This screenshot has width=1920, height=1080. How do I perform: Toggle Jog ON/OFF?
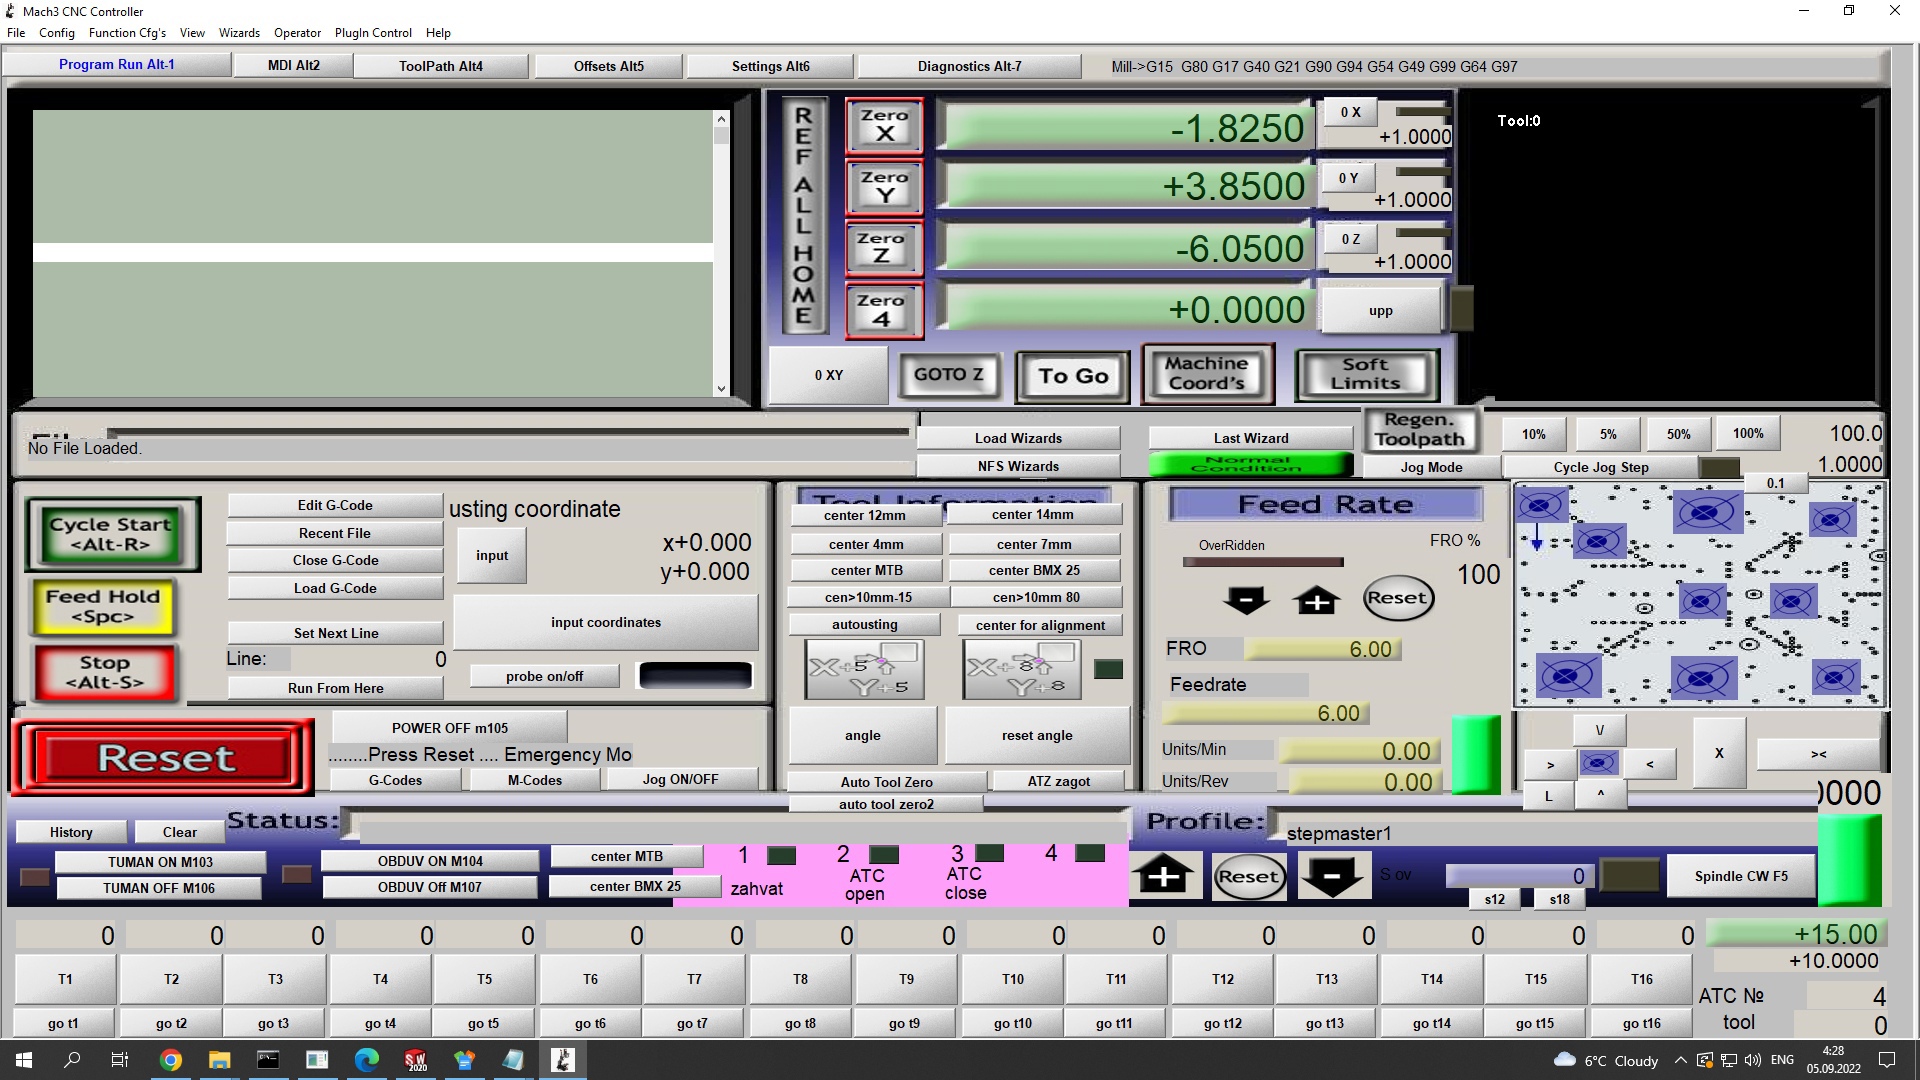point(680,779)
